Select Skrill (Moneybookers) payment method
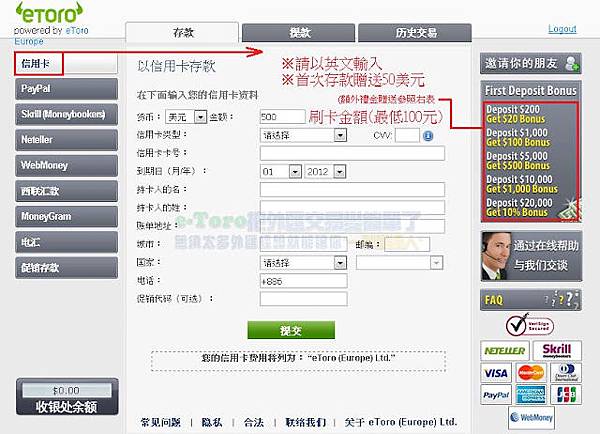This screenshot has width=600, height=434. pyautogui.click(x=67, y=114)
